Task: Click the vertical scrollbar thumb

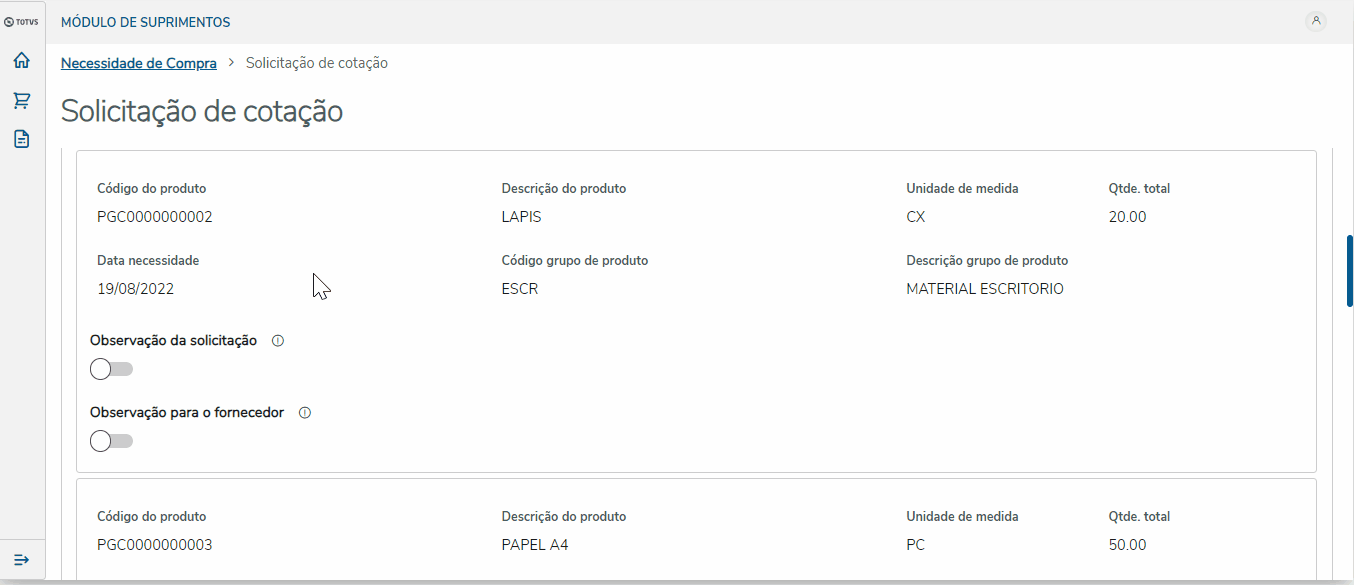Action: (1349, 270)
